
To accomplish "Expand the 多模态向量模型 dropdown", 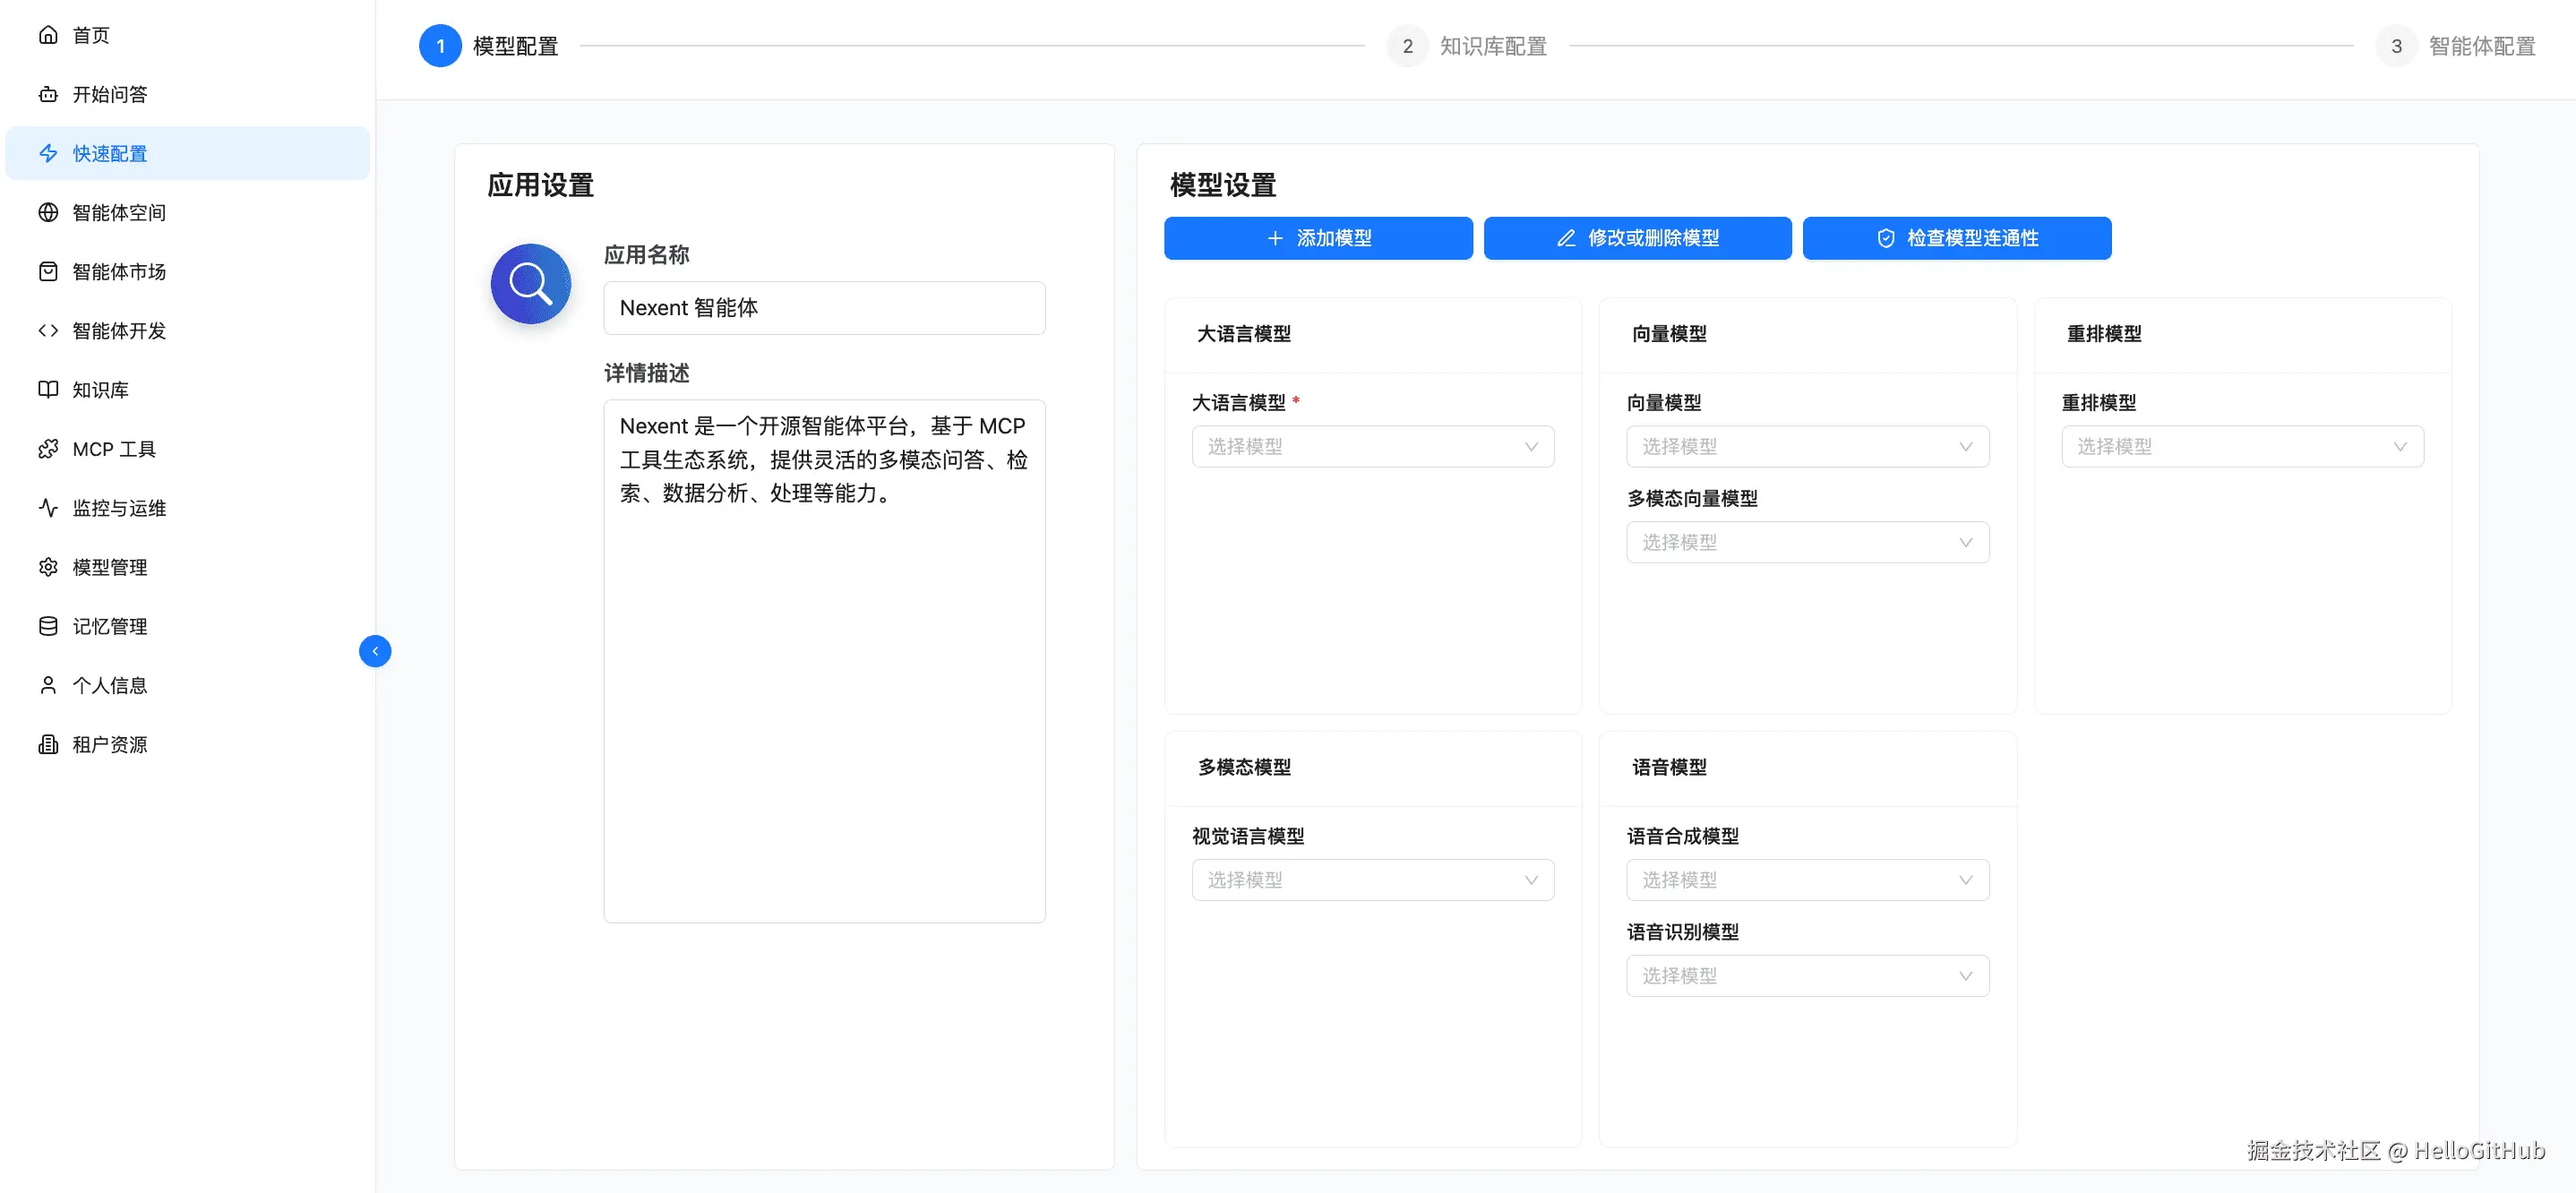I will point(1806,542).
